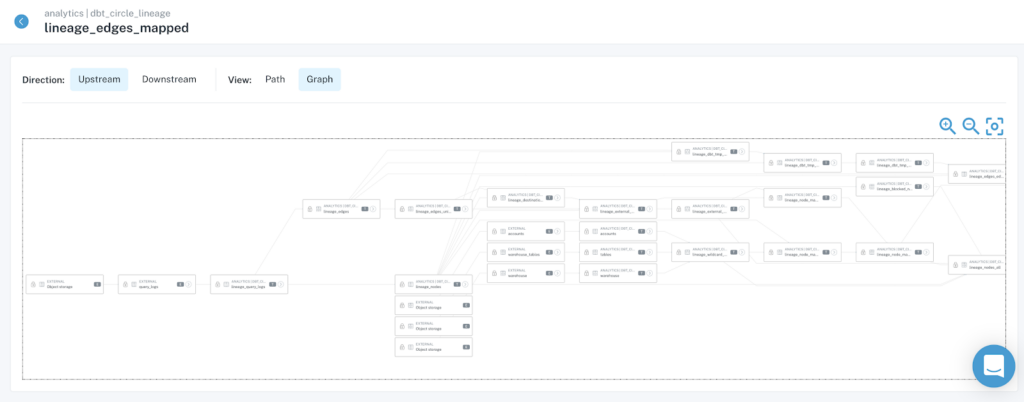Click lock icon on tables node

(x=586, y=252)
